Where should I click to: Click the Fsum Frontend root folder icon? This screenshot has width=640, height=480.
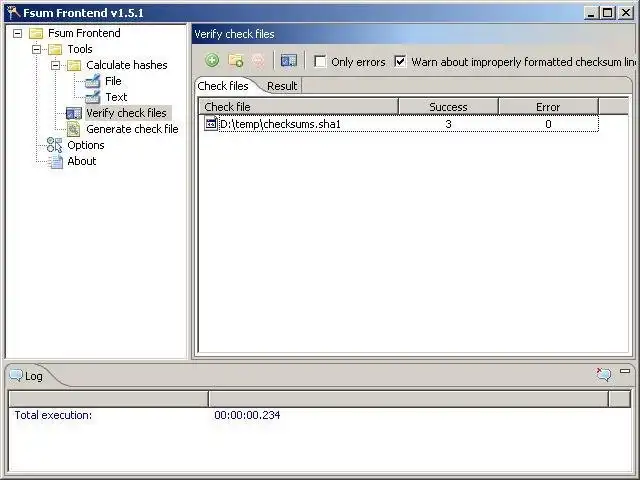[x=36, y=33]
